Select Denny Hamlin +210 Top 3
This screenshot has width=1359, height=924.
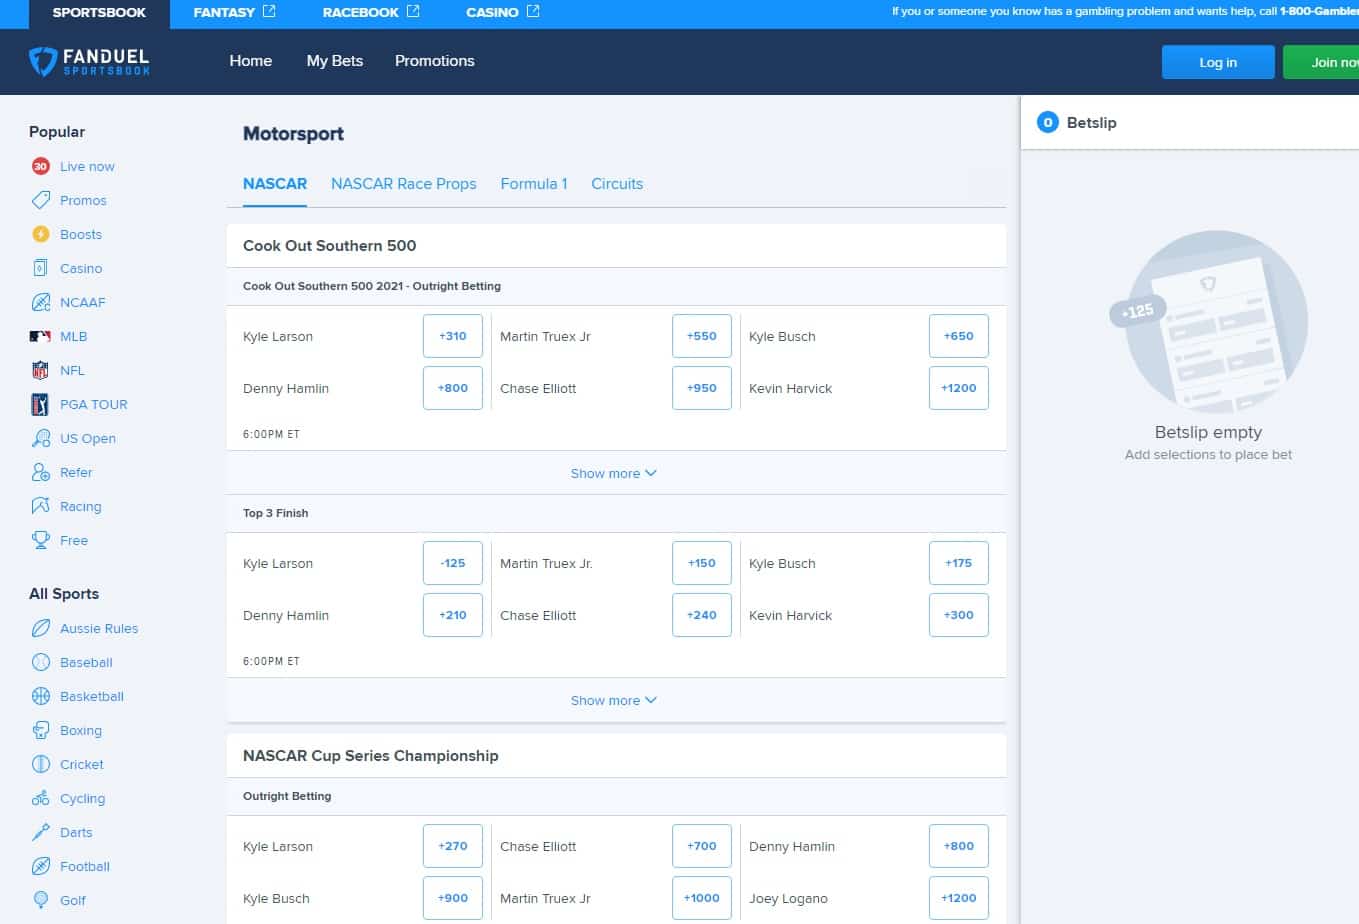pyautogui.click(x=453, y=615)
